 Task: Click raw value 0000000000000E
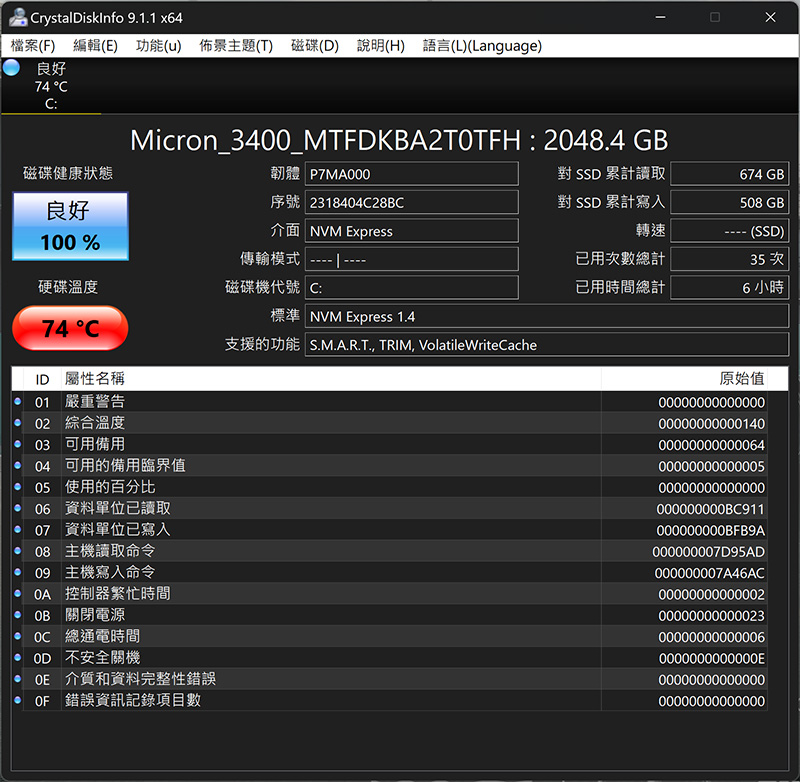(711, 659)
